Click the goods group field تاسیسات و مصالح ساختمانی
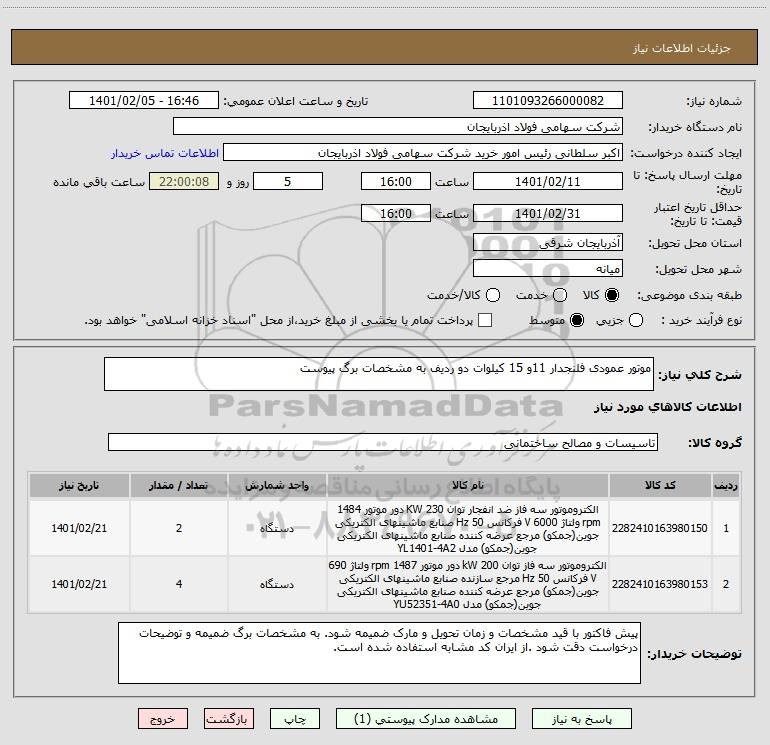The width and height of the screenshot is (770, 745). (383, 442)
